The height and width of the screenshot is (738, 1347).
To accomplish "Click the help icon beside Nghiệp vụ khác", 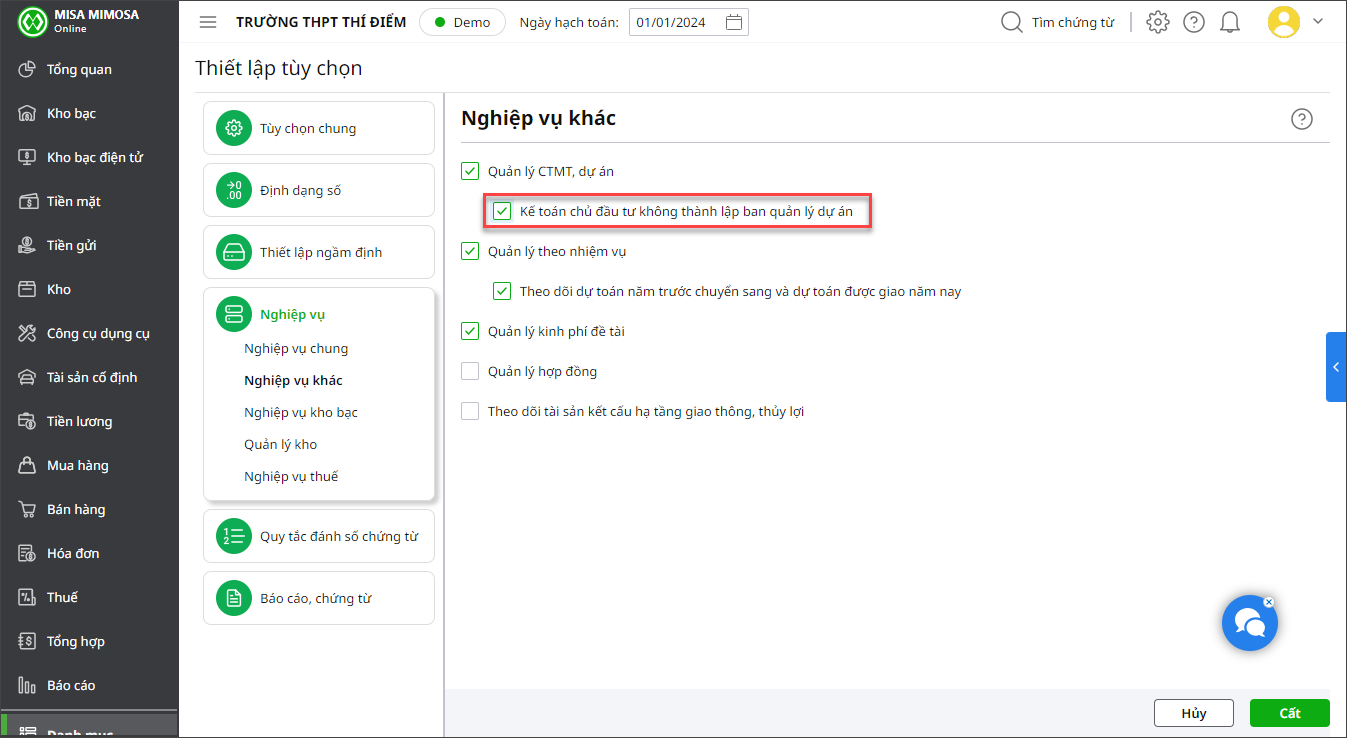I will click(x=1301, y=119).
